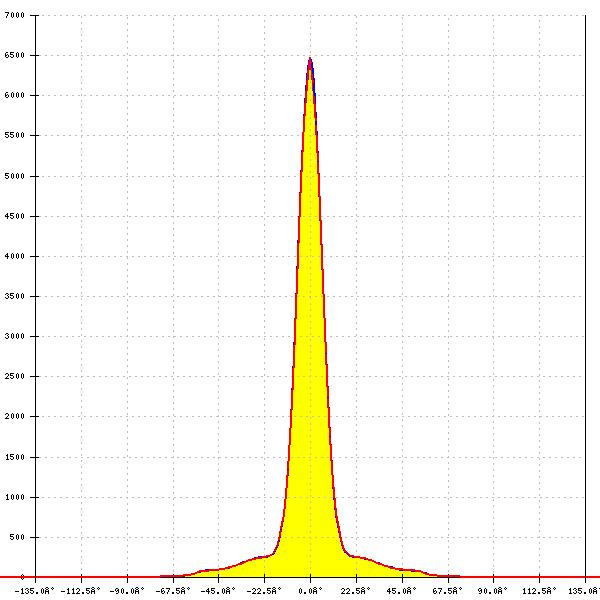Click the 3000 y-axis label

(15, 336)
